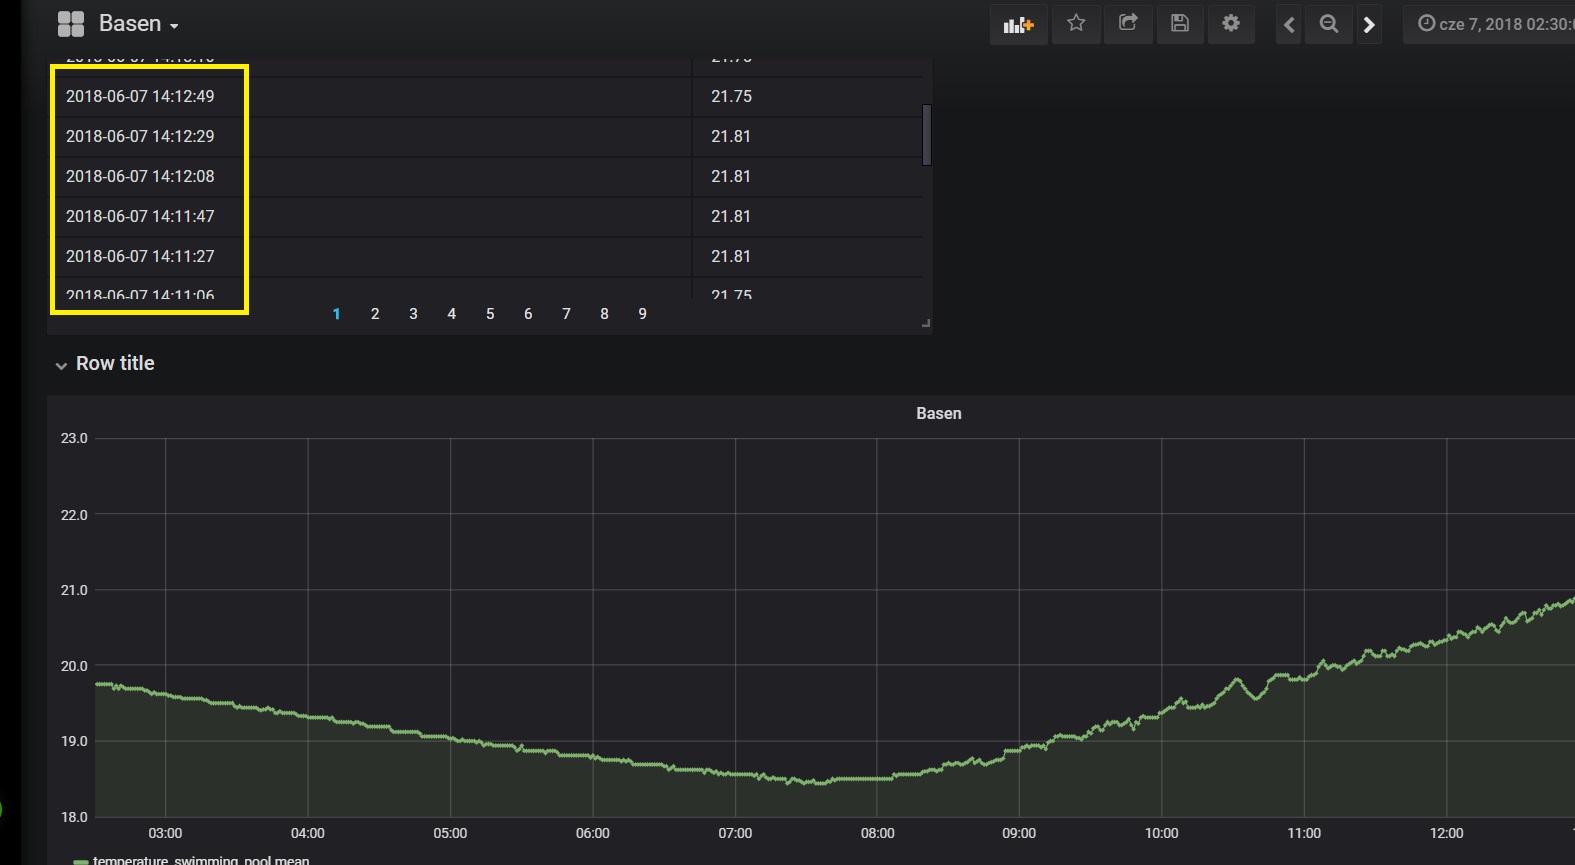Click the table panel resize handle corner
Screen dimensions: 1575x865
coord(926,323)
